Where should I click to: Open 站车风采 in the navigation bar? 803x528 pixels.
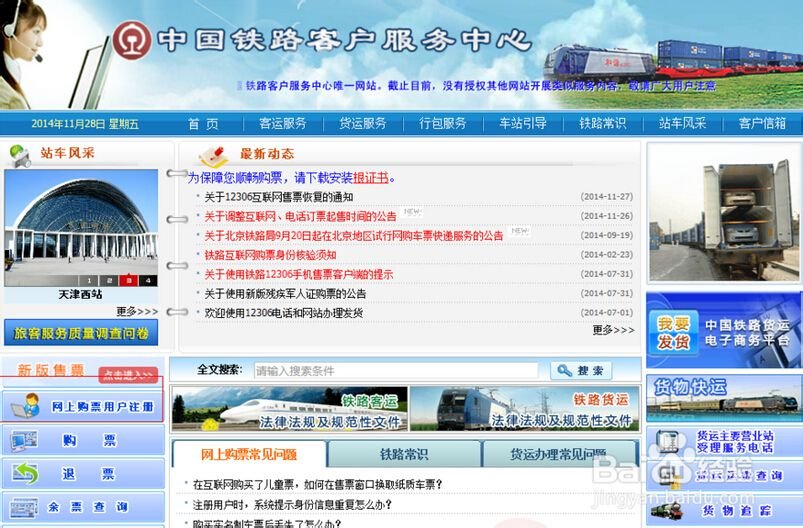point(682,123)
